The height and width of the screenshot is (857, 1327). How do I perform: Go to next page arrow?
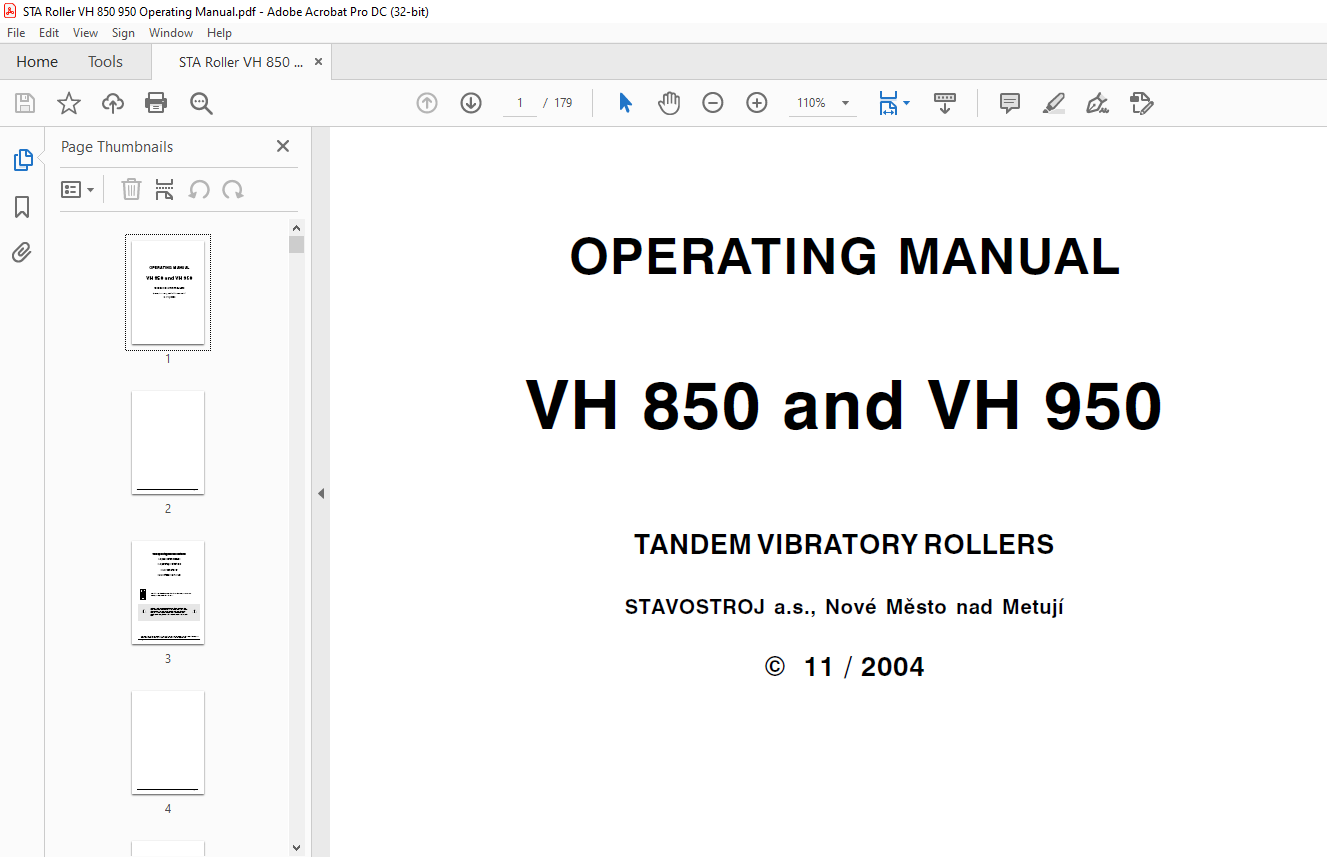[471, 103]
